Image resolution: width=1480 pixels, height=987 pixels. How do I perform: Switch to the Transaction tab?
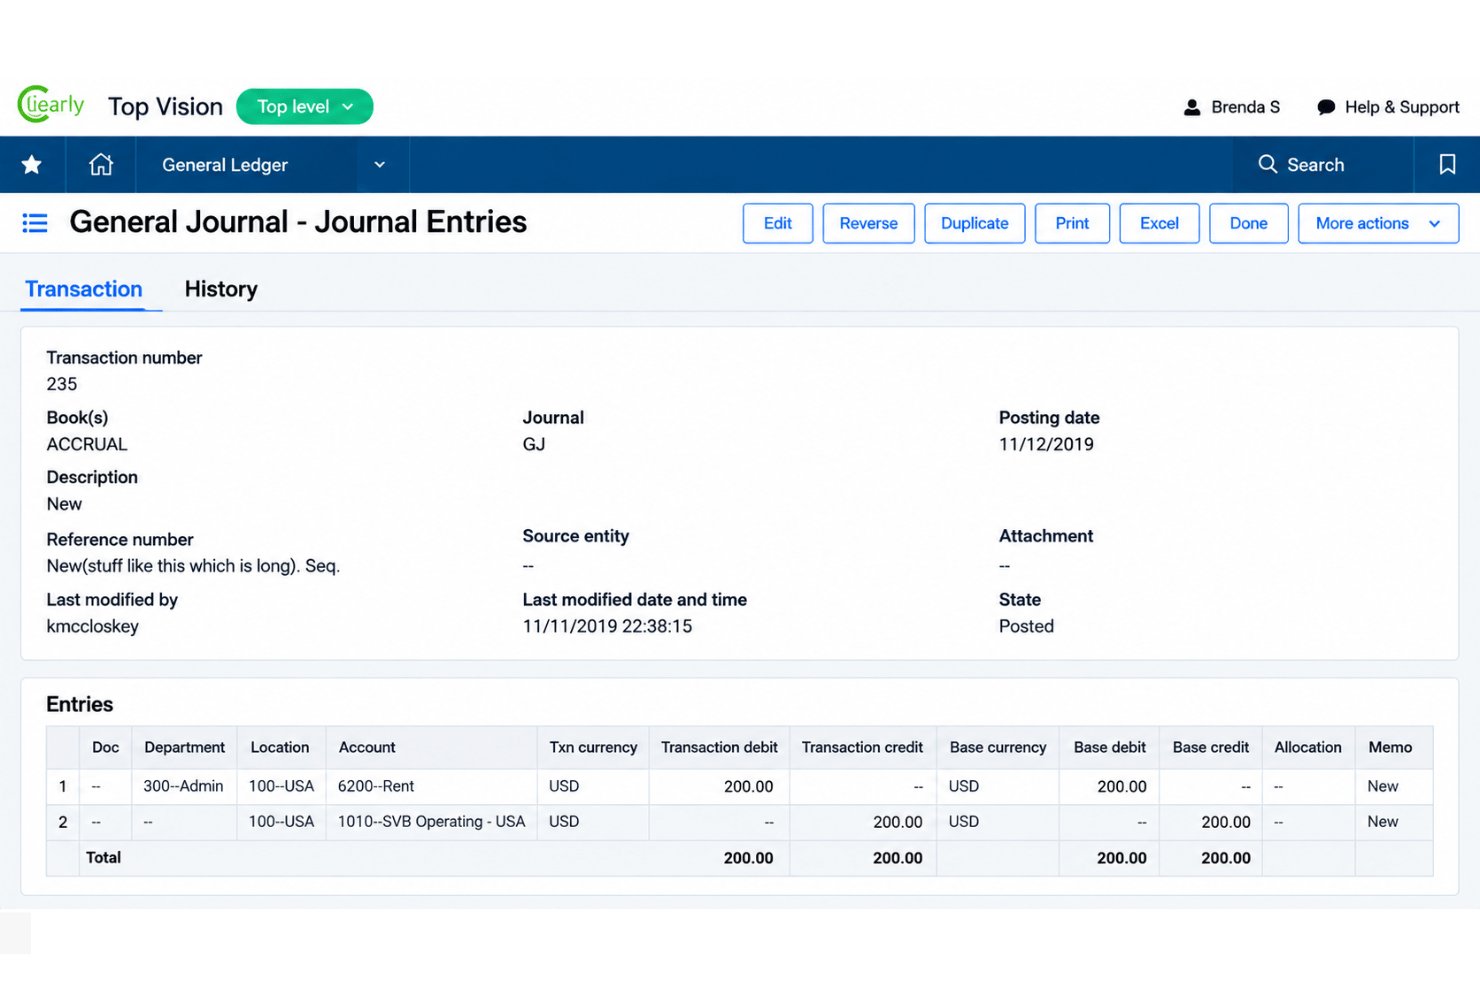84,289
